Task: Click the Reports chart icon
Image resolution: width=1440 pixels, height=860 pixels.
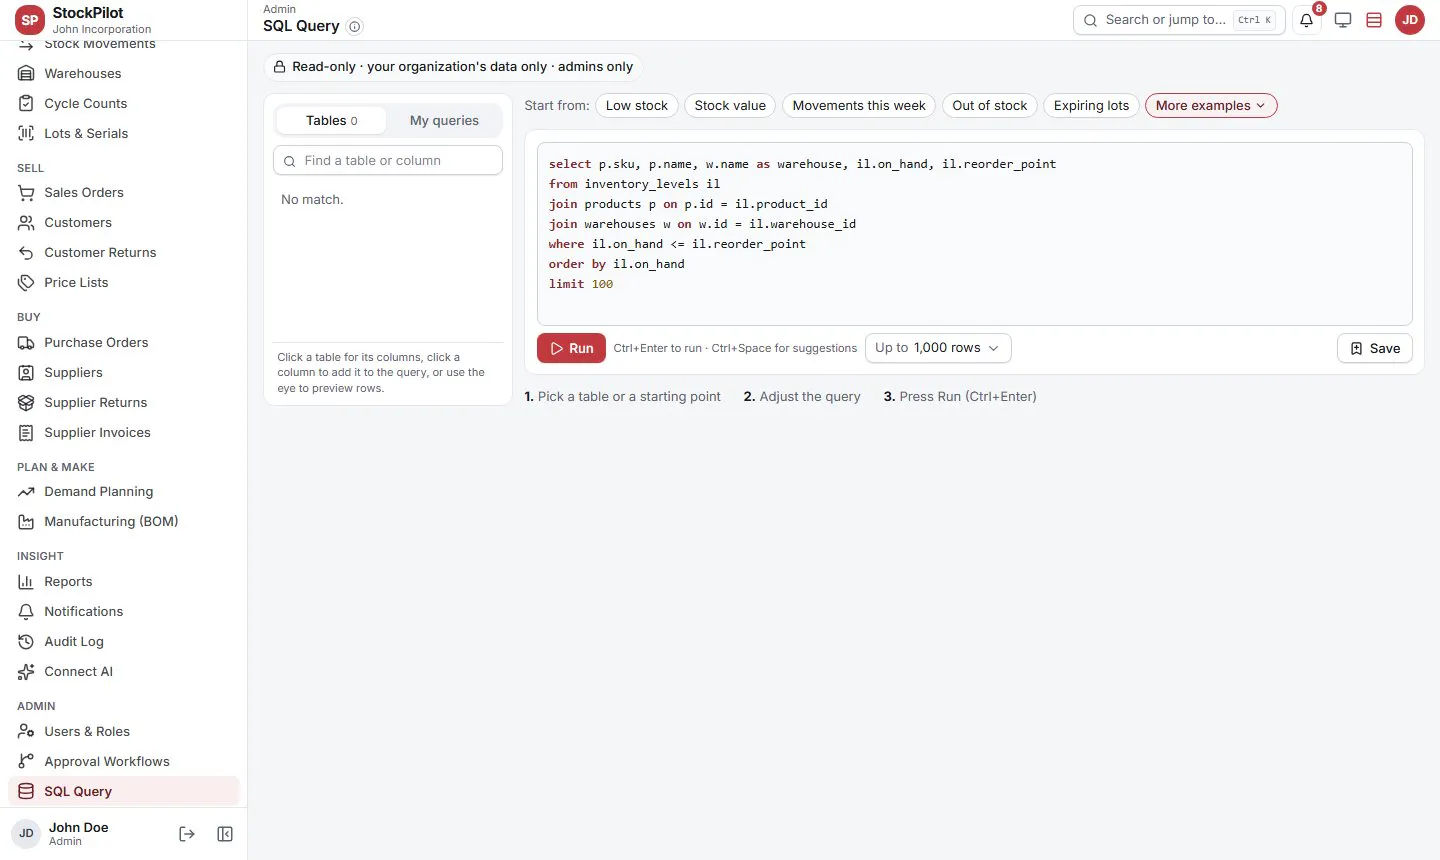Action: [x=26, y=581]
